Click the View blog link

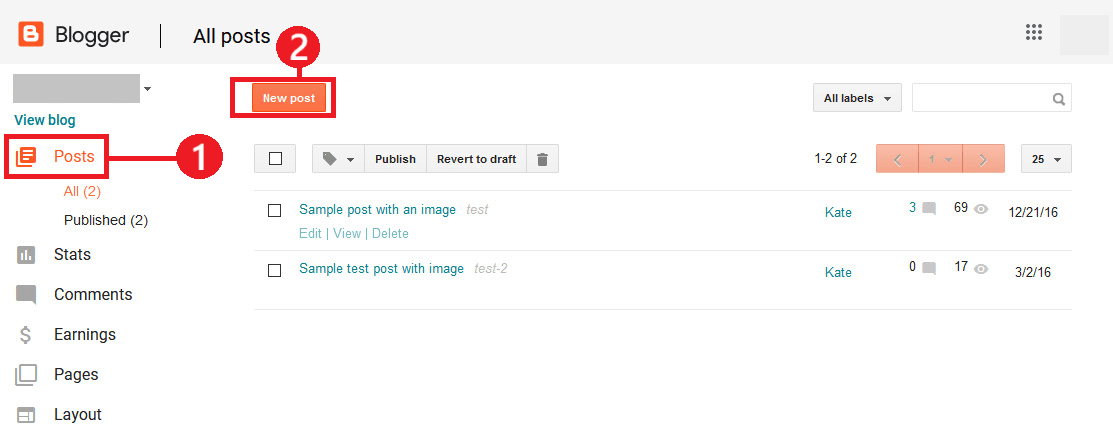[45, 120]
